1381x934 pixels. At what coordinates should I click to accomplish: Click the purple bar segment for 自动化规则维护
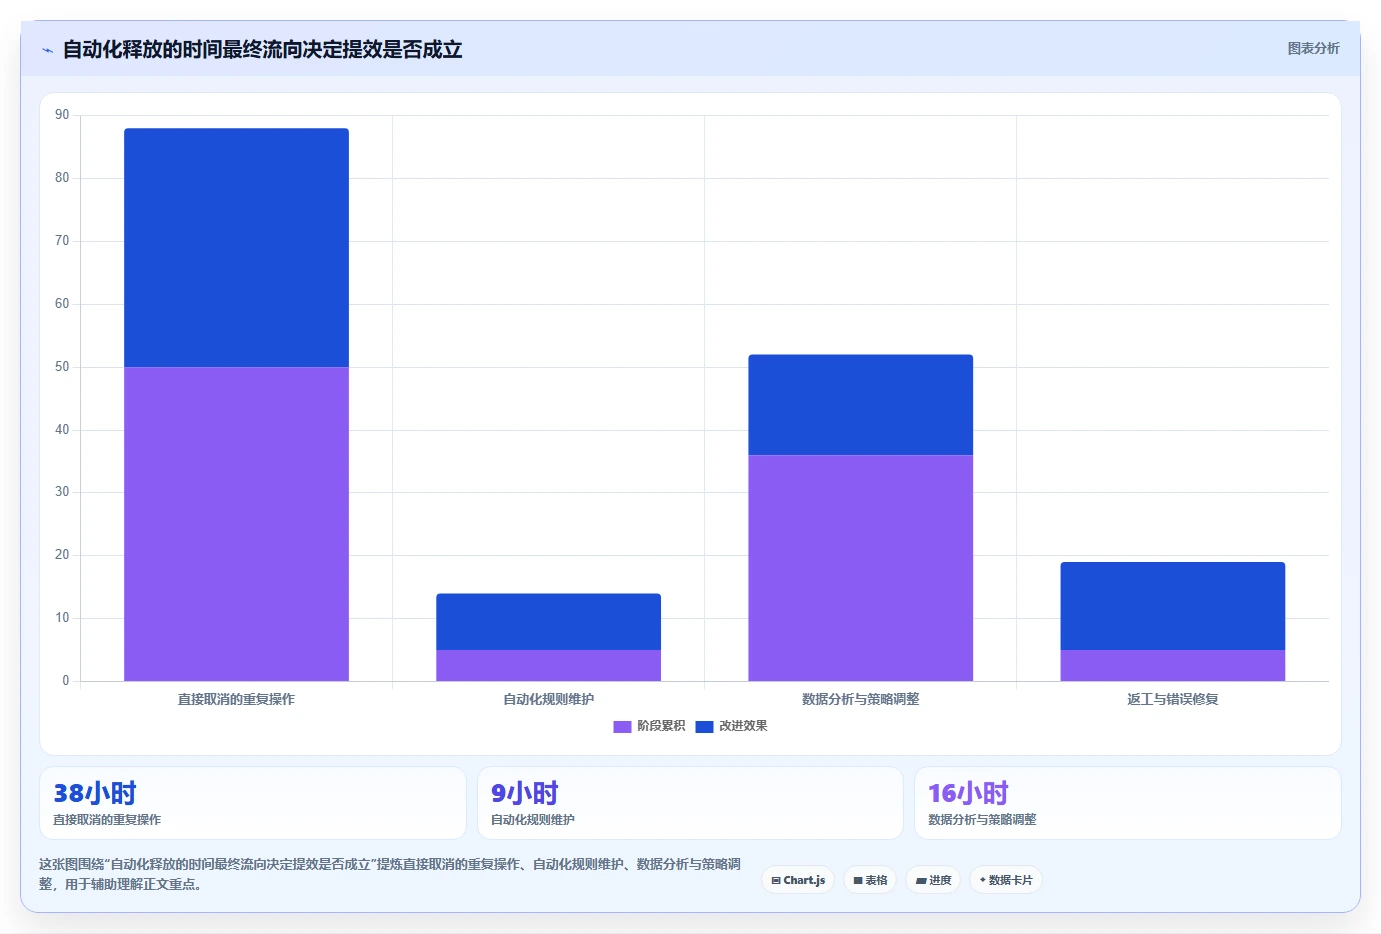[548, 665]
